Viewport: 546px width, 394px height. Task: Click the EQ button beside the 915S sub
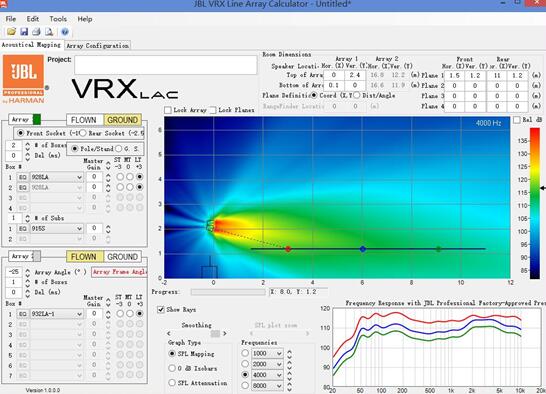(x=23, y=229)
